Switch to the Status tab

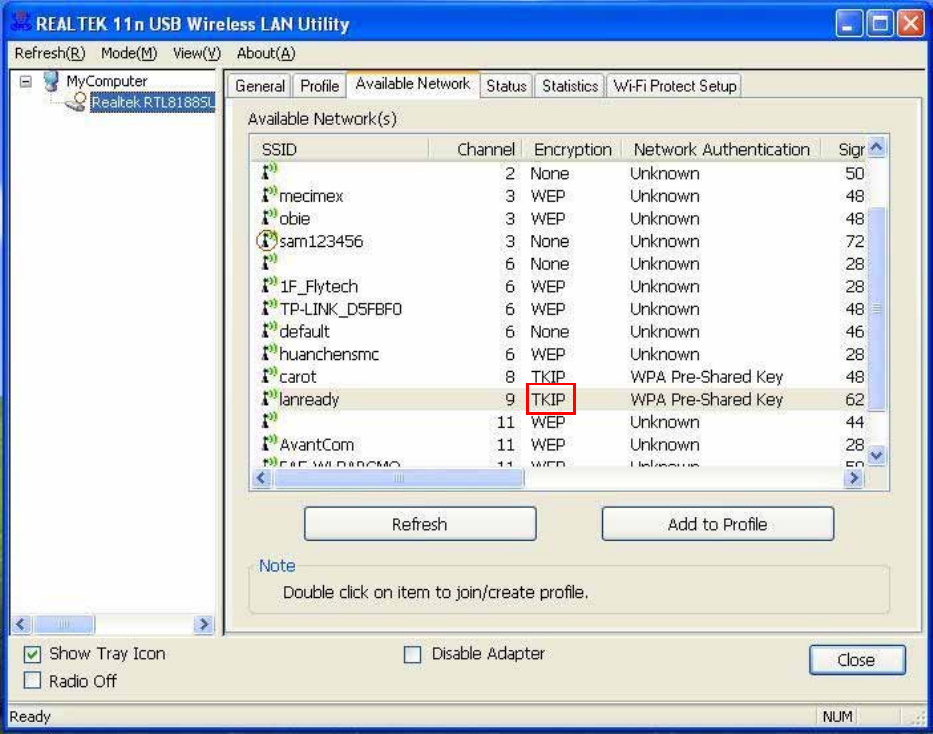pos(506,86)
